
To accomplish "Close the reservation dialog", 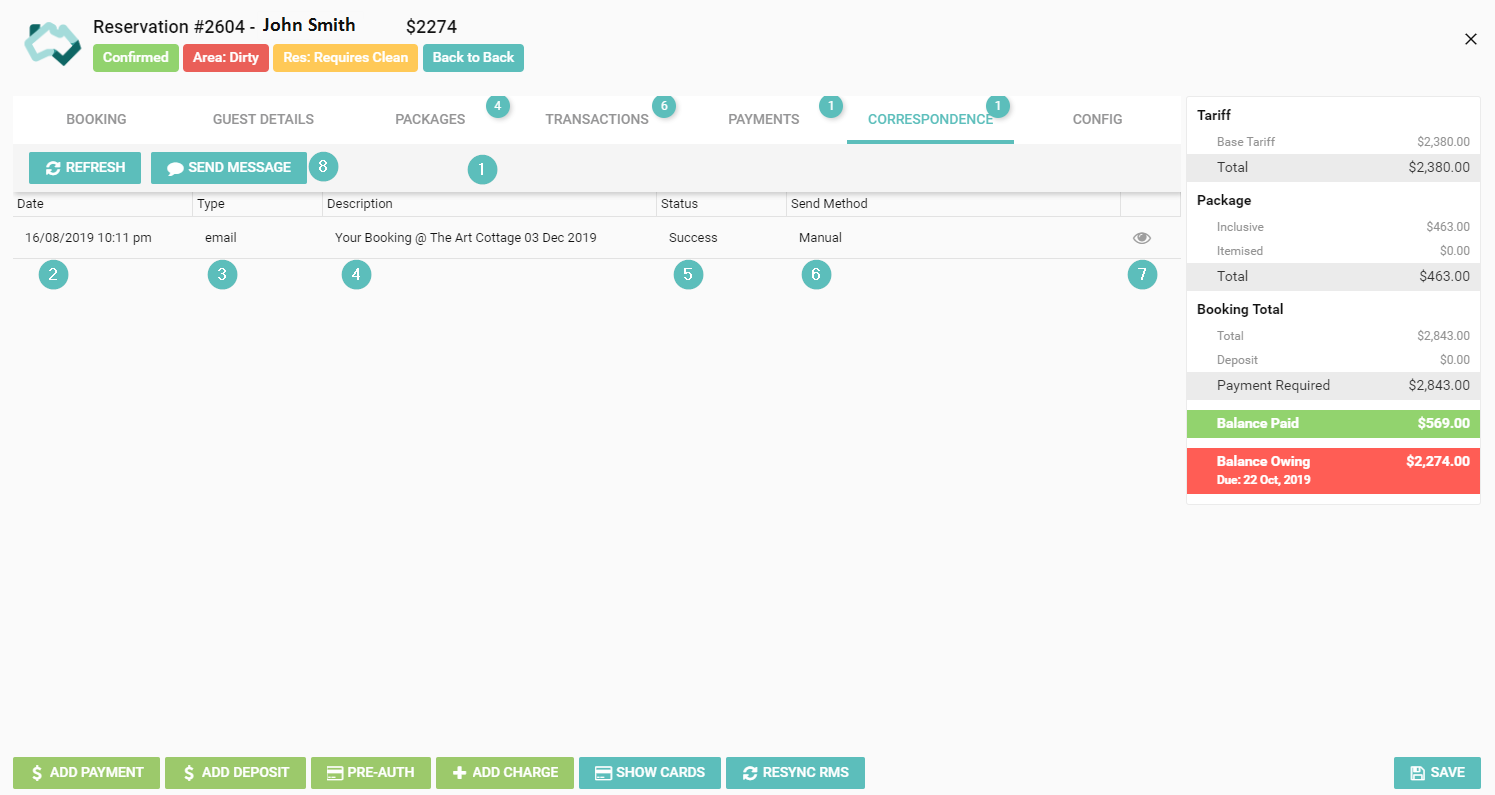I will point(1470,39).
